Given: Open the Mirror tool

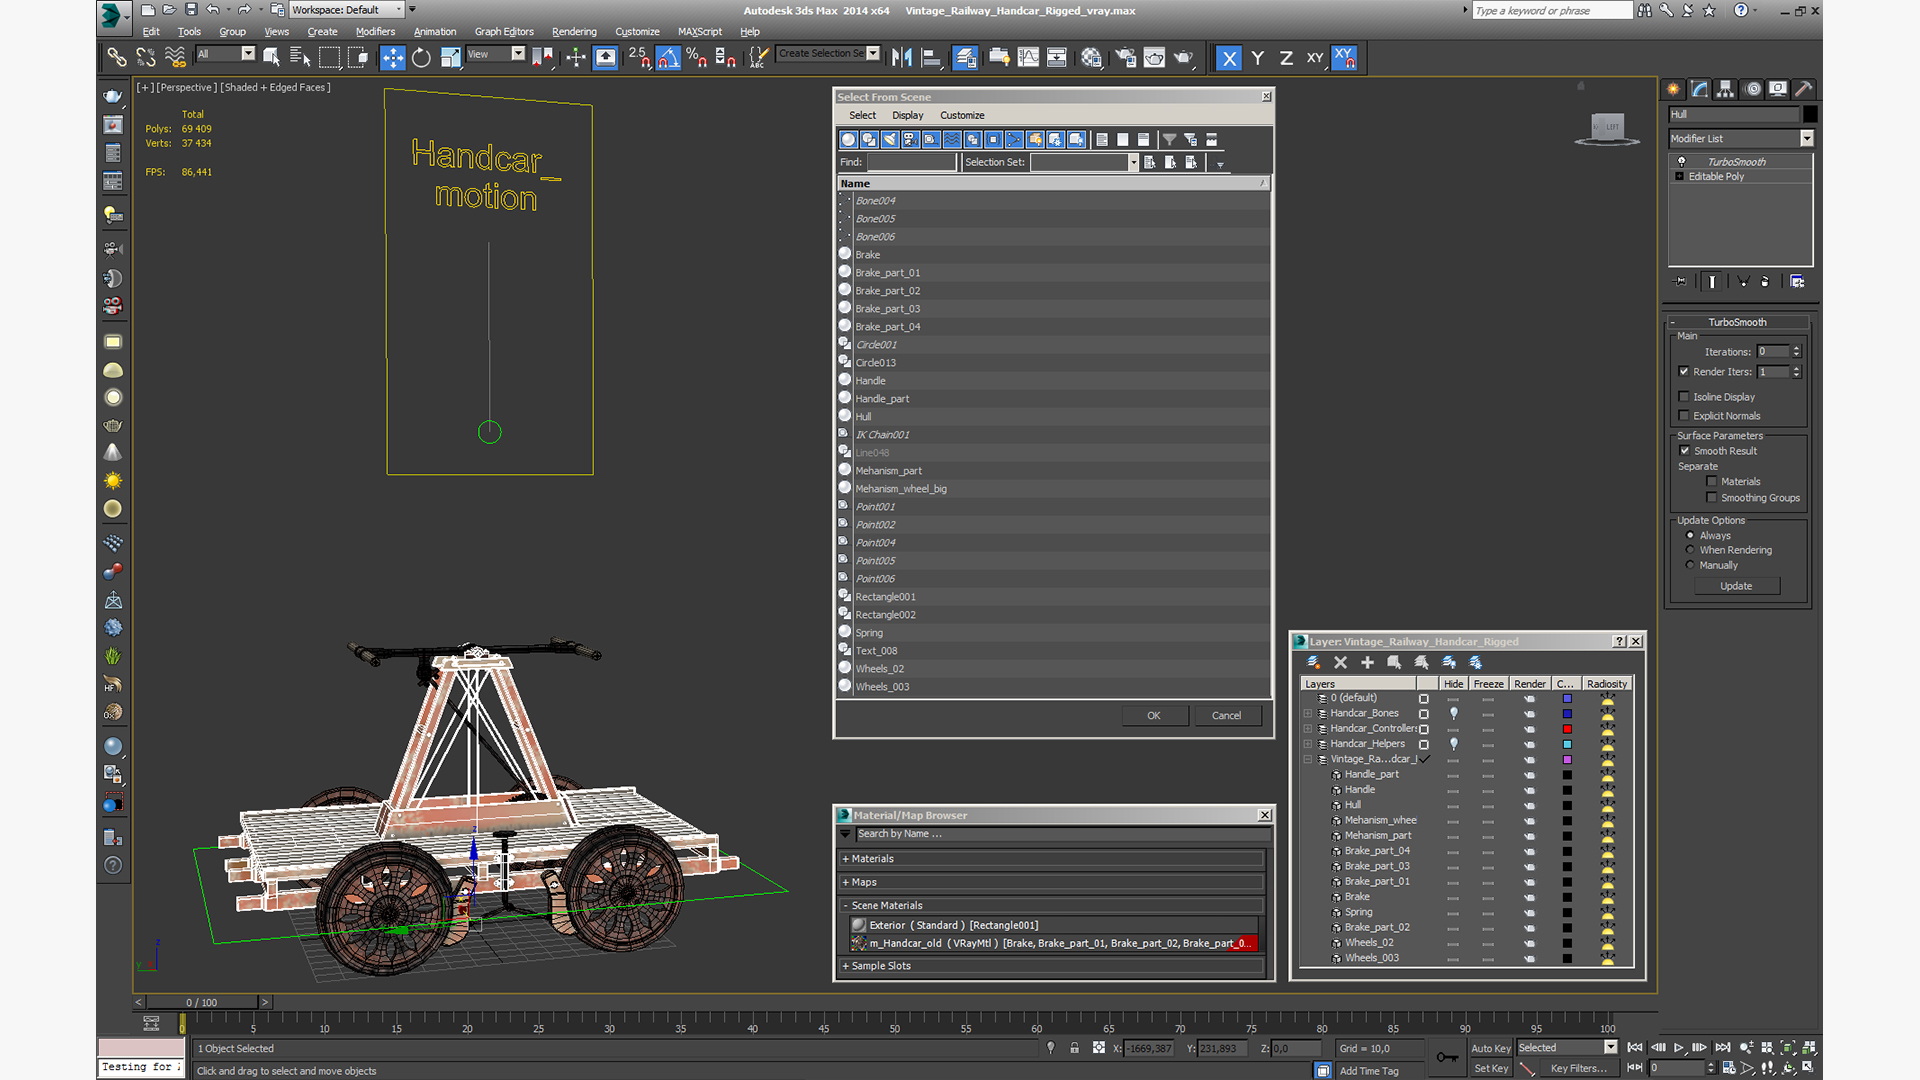Looking at the screenshot, I should [x=902, y=58].
